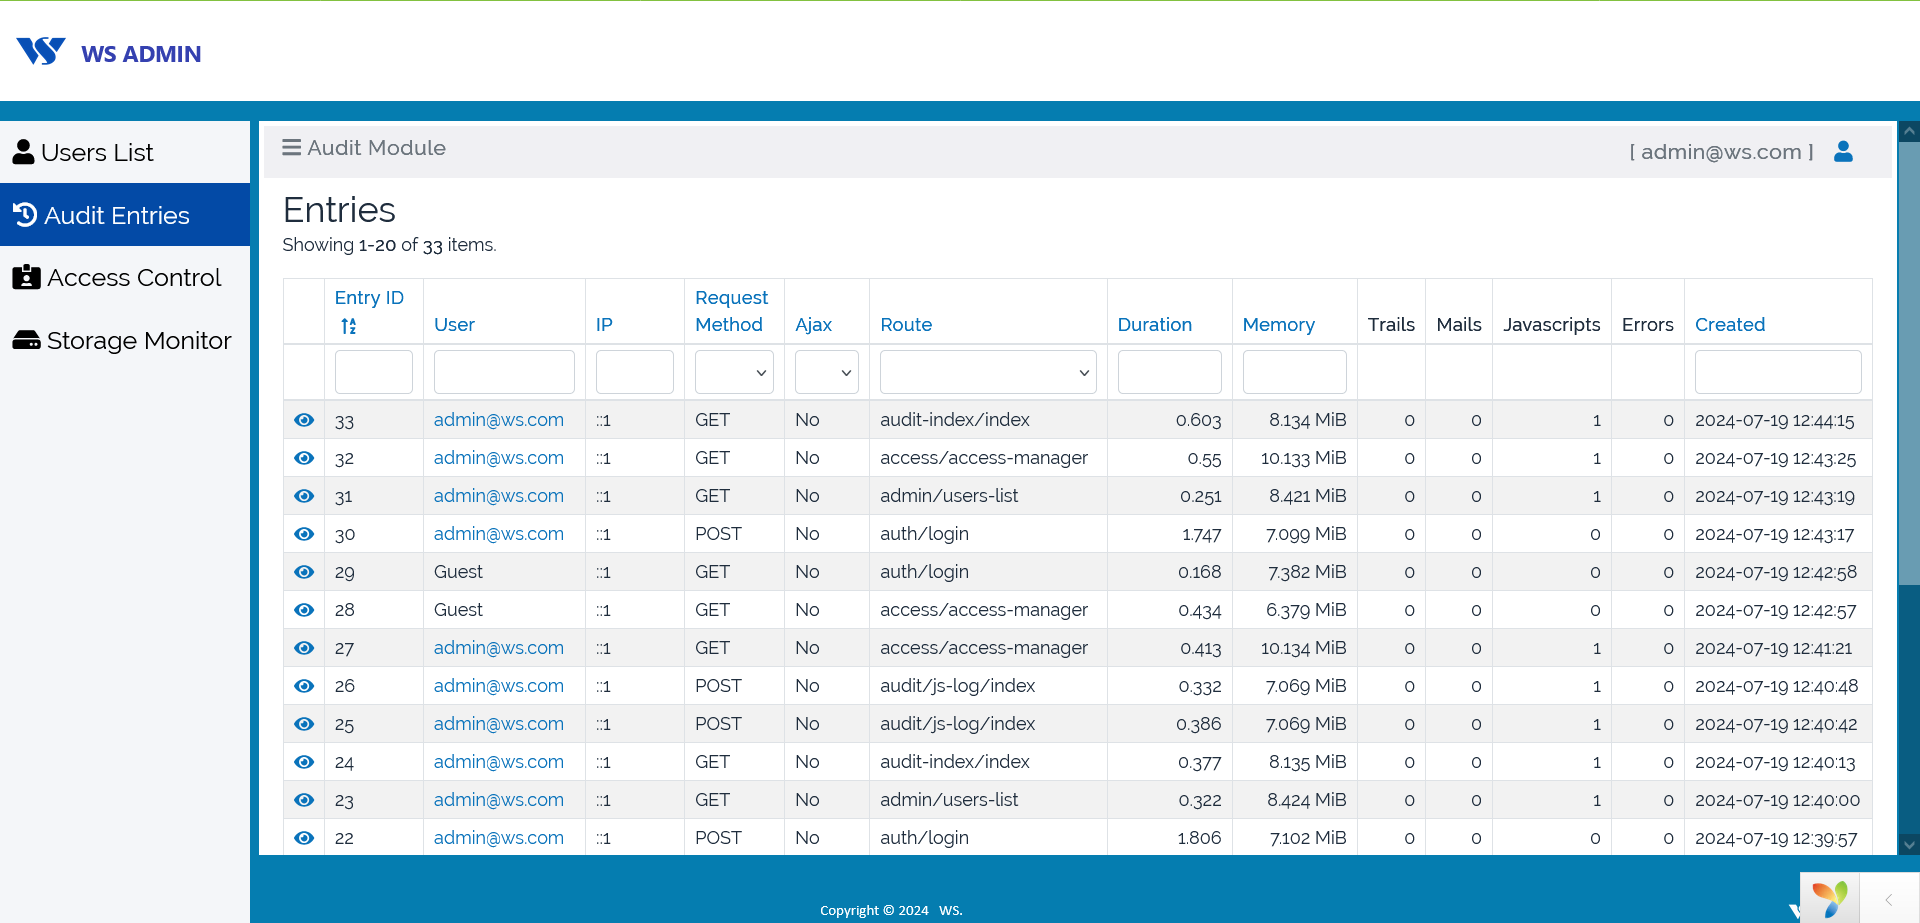The width and height of the screenshot is (1920, 923).
Task: Select Storage Monitor in the sidebar
Action: pyautogui.click(x=138, y=340)
